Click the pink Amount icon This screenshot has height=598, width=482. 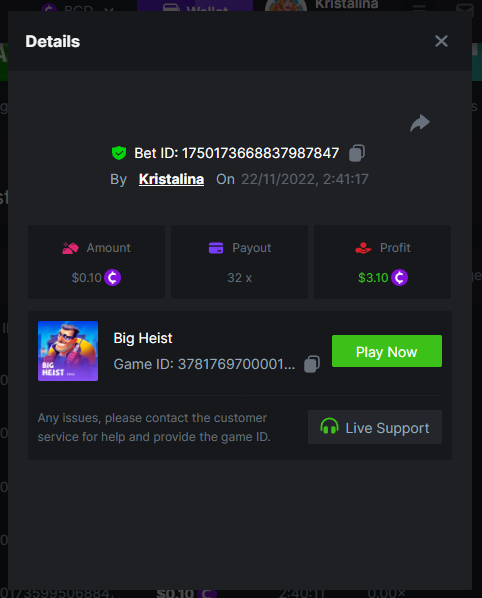70,248
